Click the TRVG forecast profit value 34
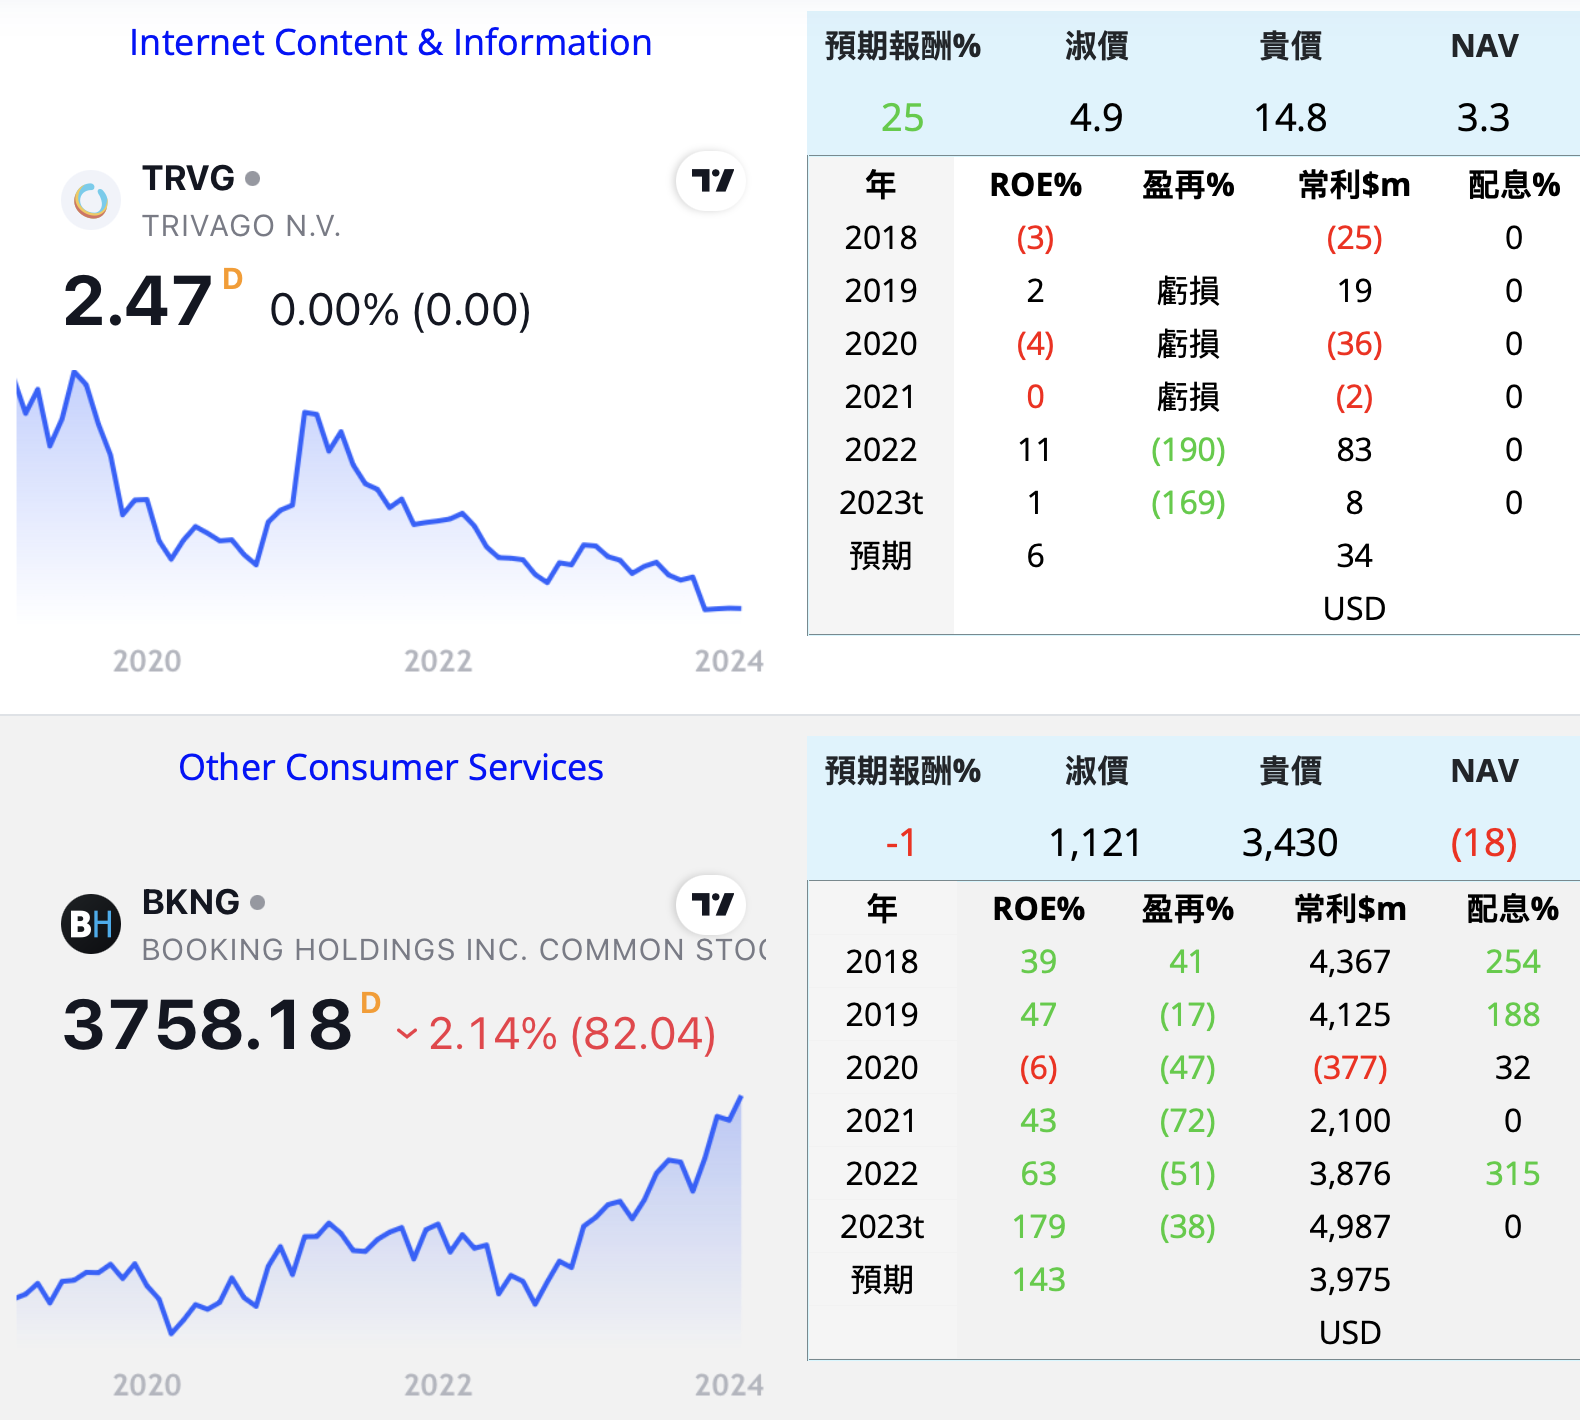The width and height of the screenshot is (1580, 1420). pos(1355,556)
